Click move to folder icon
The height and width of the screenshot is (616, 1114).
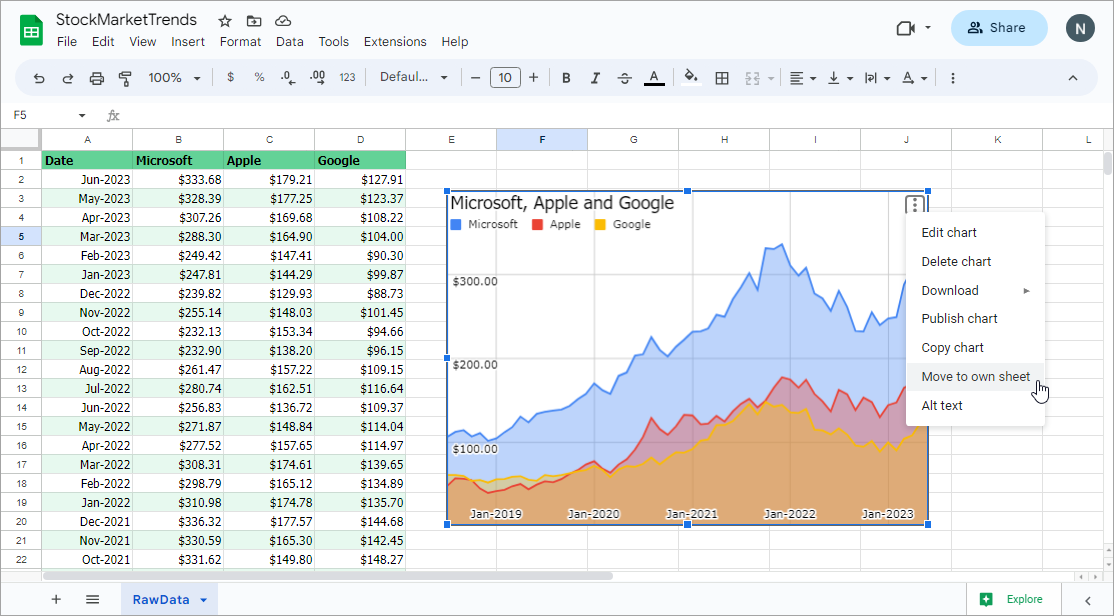254,21
